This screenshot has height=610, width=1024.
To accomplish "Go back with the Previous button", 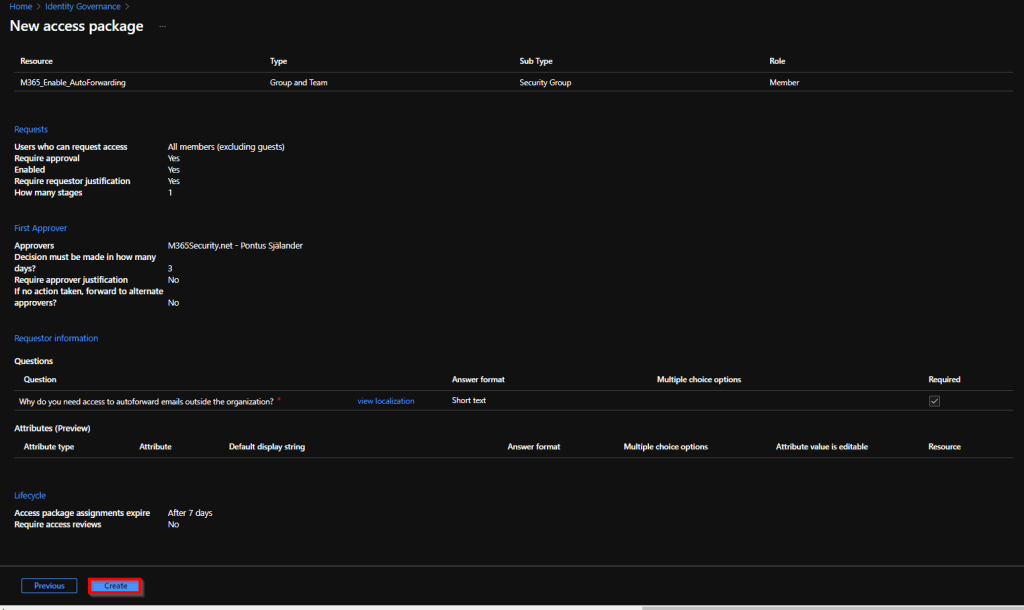I will [x=49, y=586].
